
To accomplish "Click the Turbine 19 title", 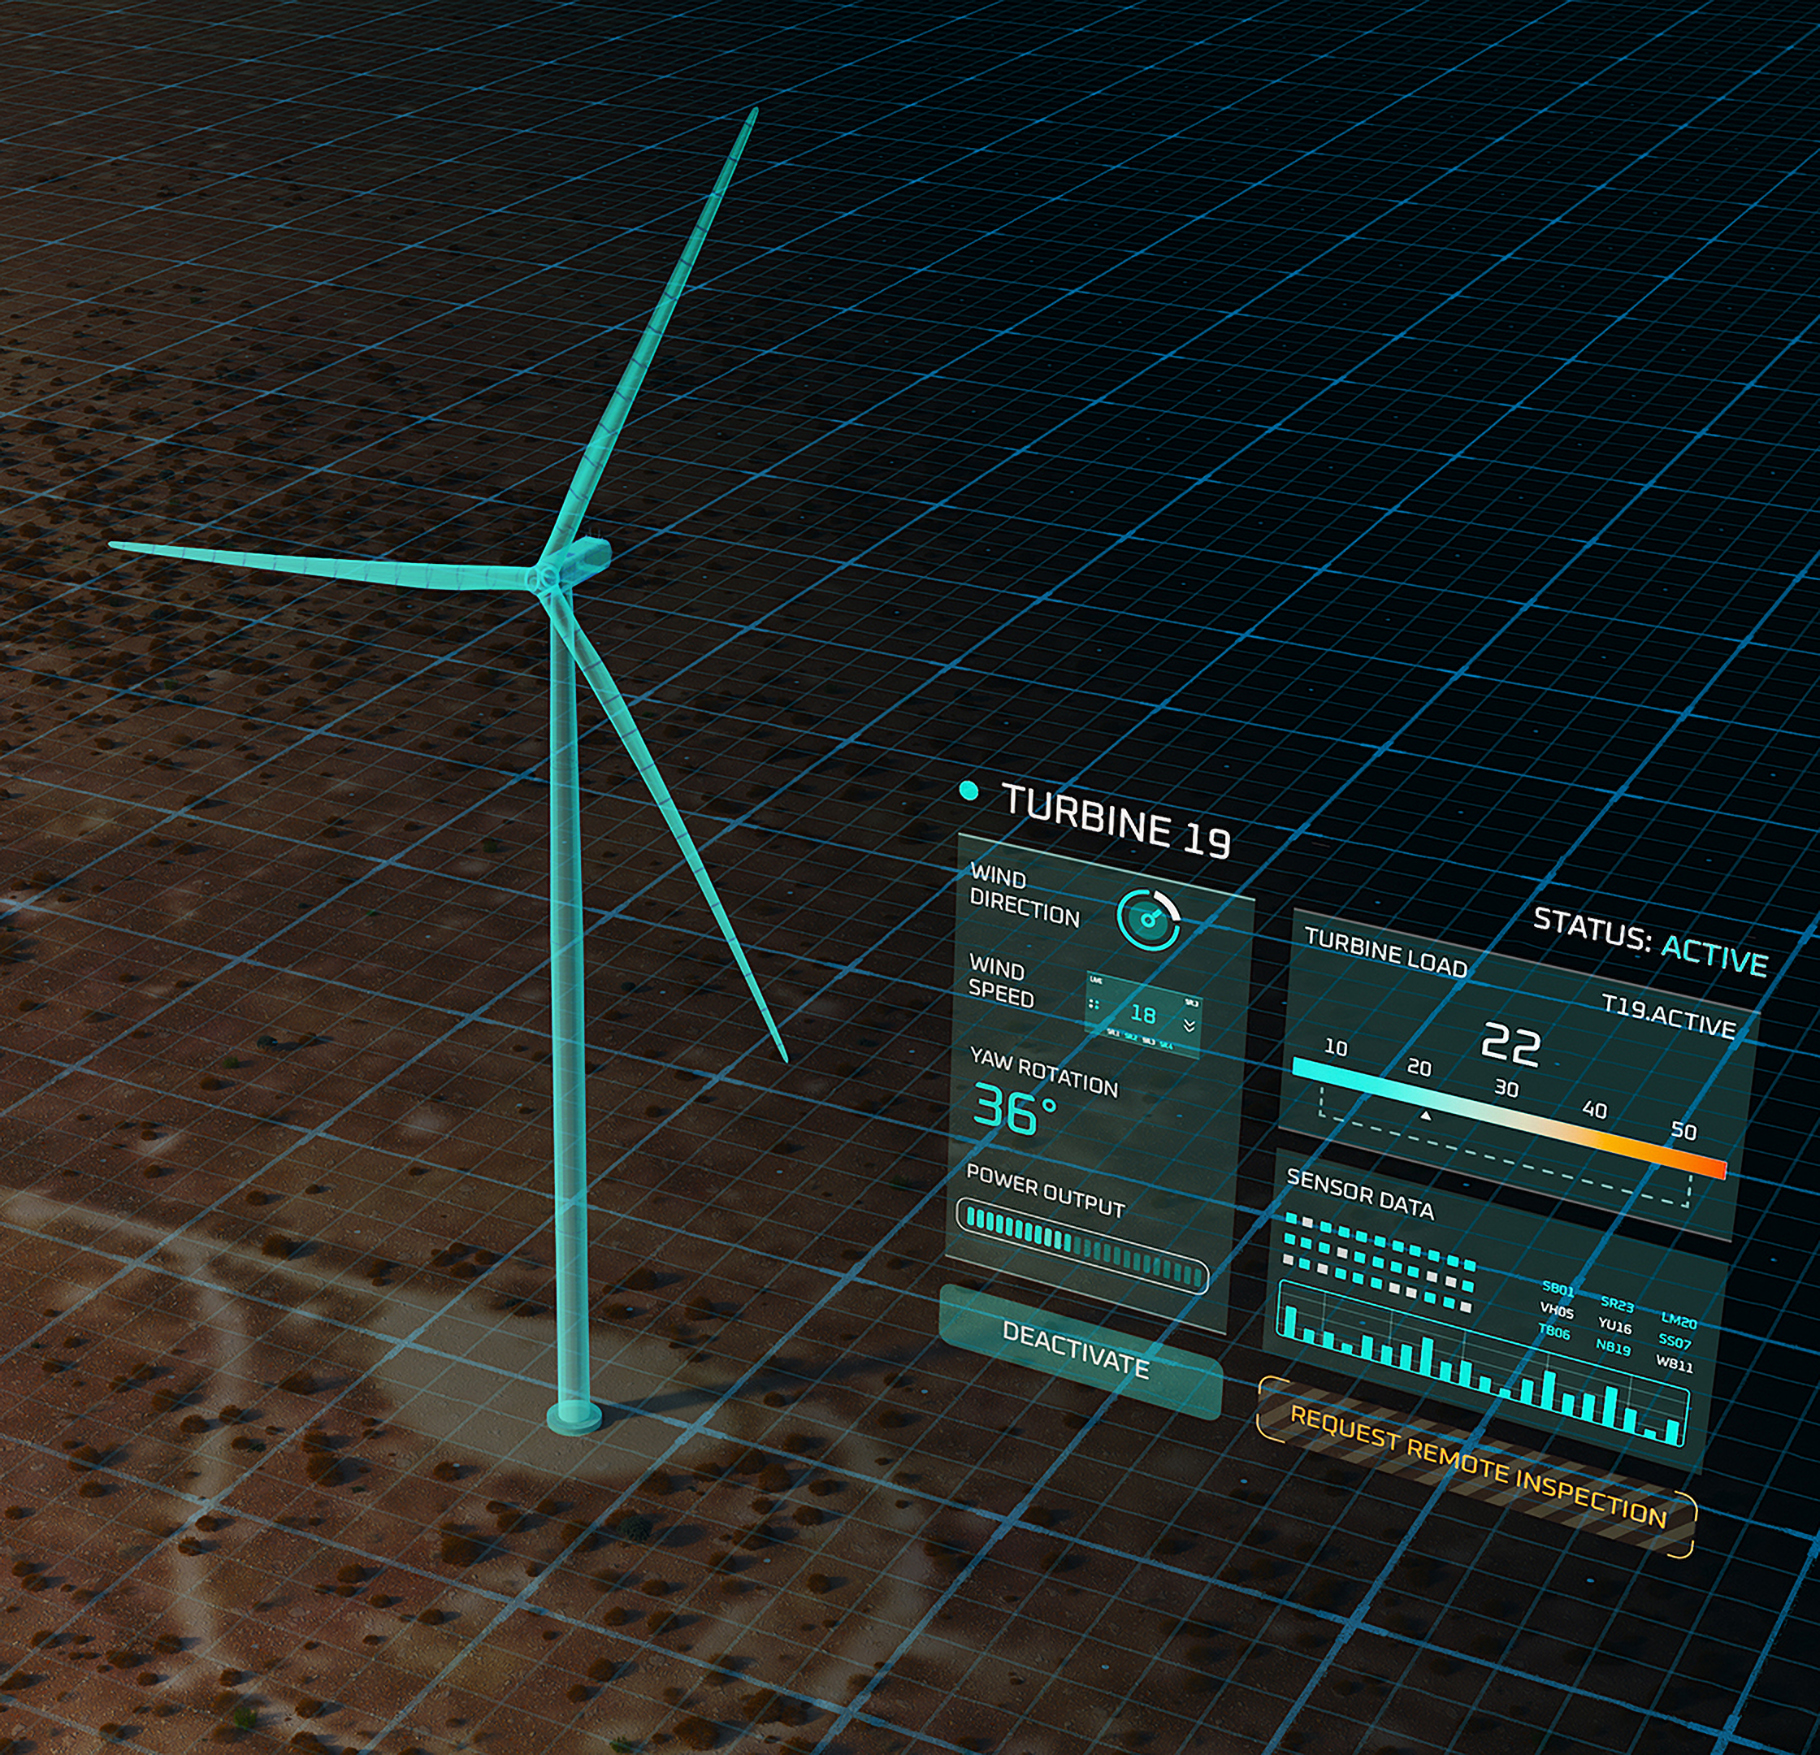I will coord(1116,822).
